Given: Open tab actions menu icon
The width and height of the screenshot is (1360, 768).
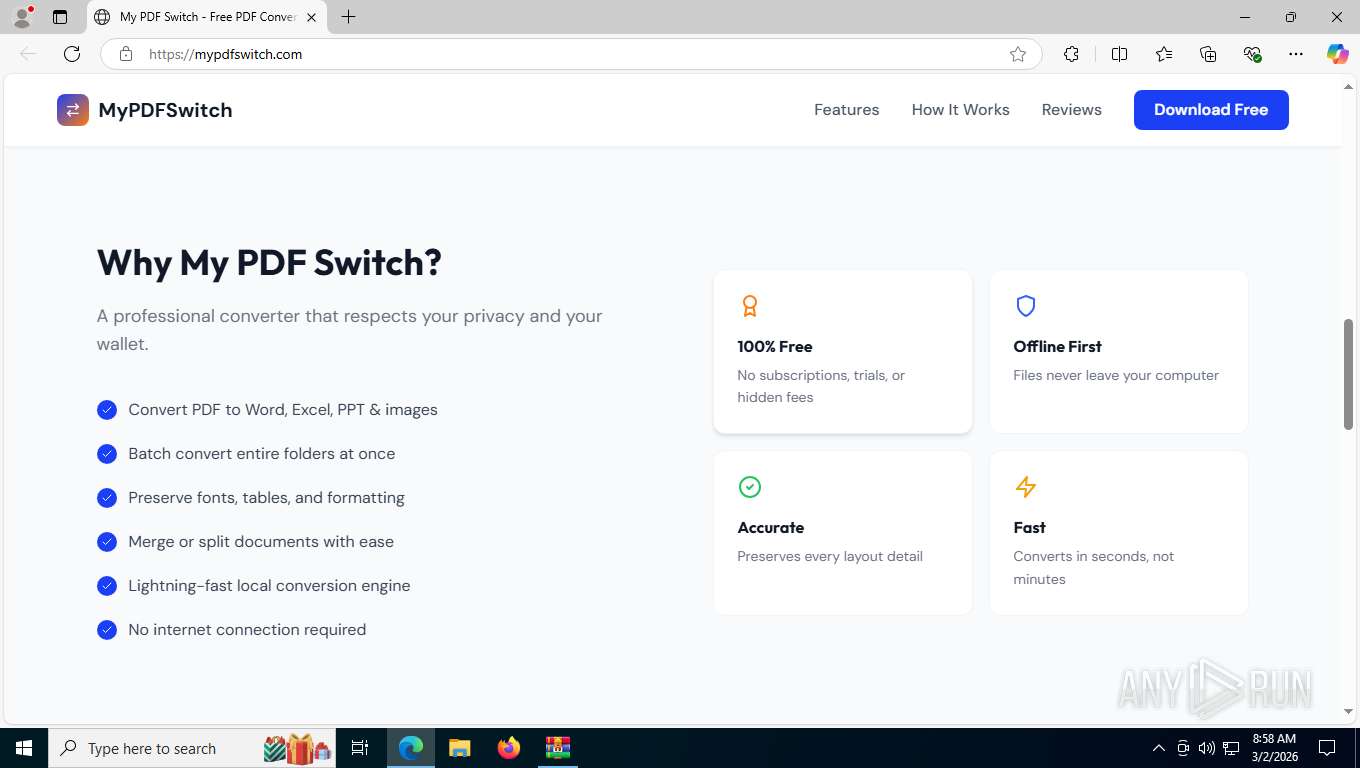Looking at the screenshot, I should 60,17.
